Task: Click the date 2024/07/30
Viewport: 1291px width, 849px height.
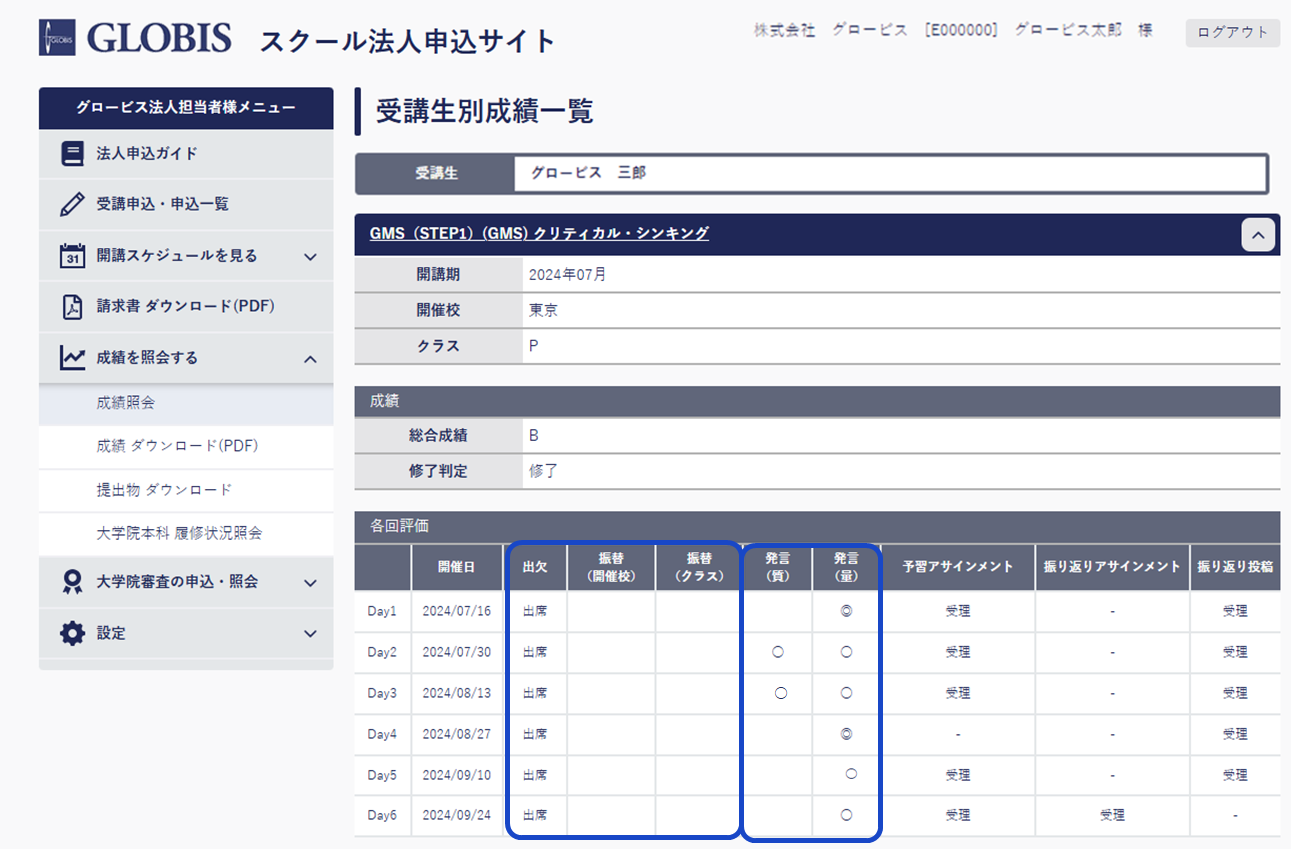Action: pyautogui.click(x=457, y=652)
